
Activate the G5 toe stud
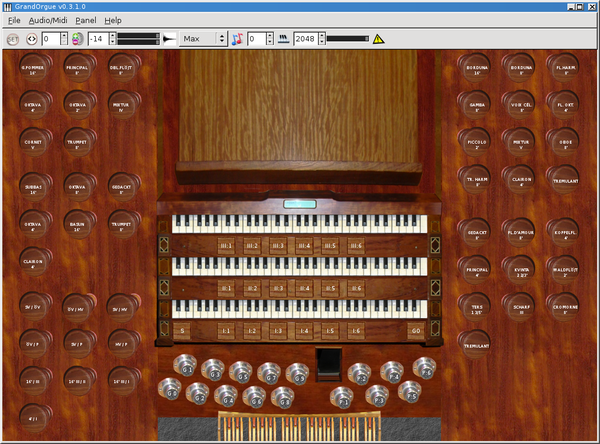[241, 372]
